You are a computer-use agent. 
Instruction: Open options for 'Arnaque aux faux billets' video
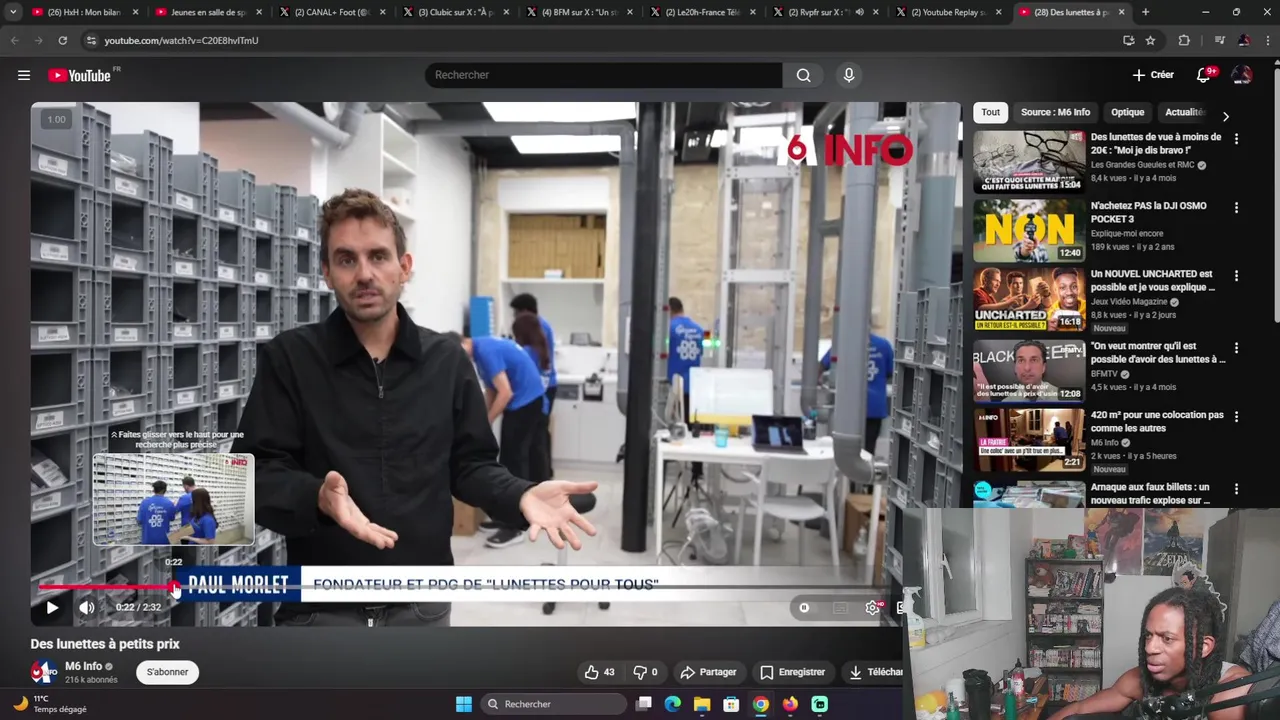(1236, 489)
